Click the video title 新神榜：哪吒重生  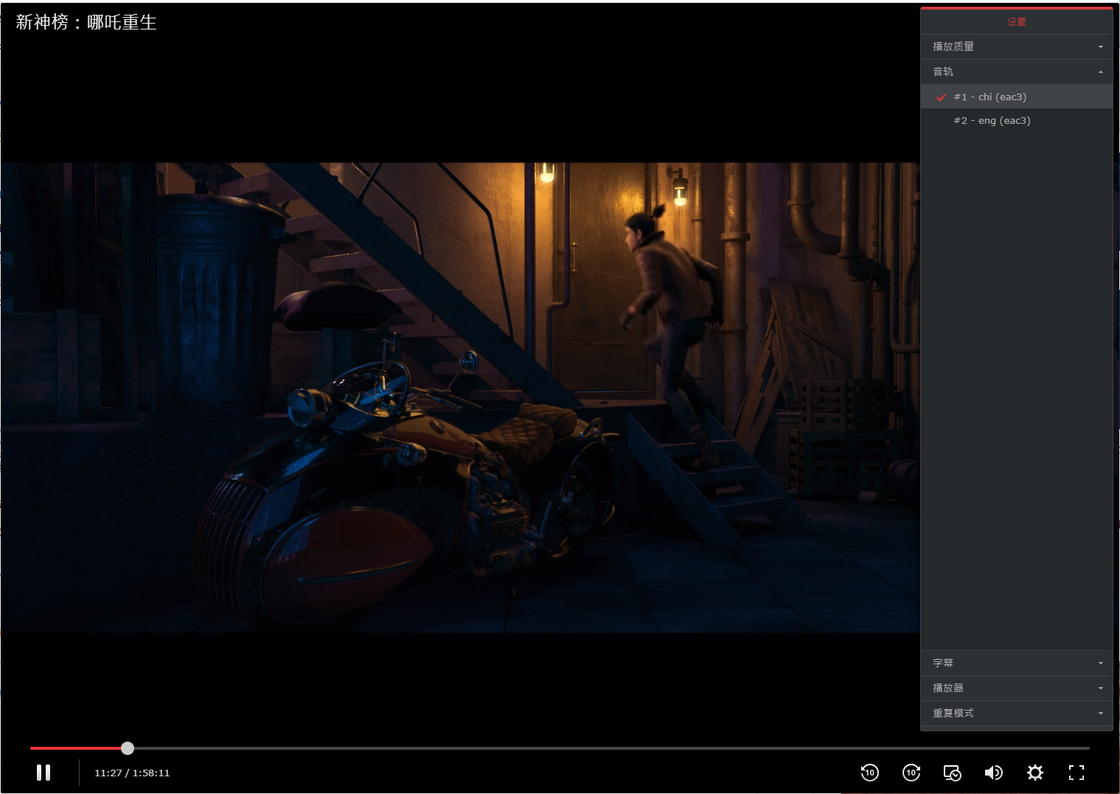[x=86, y=22]
